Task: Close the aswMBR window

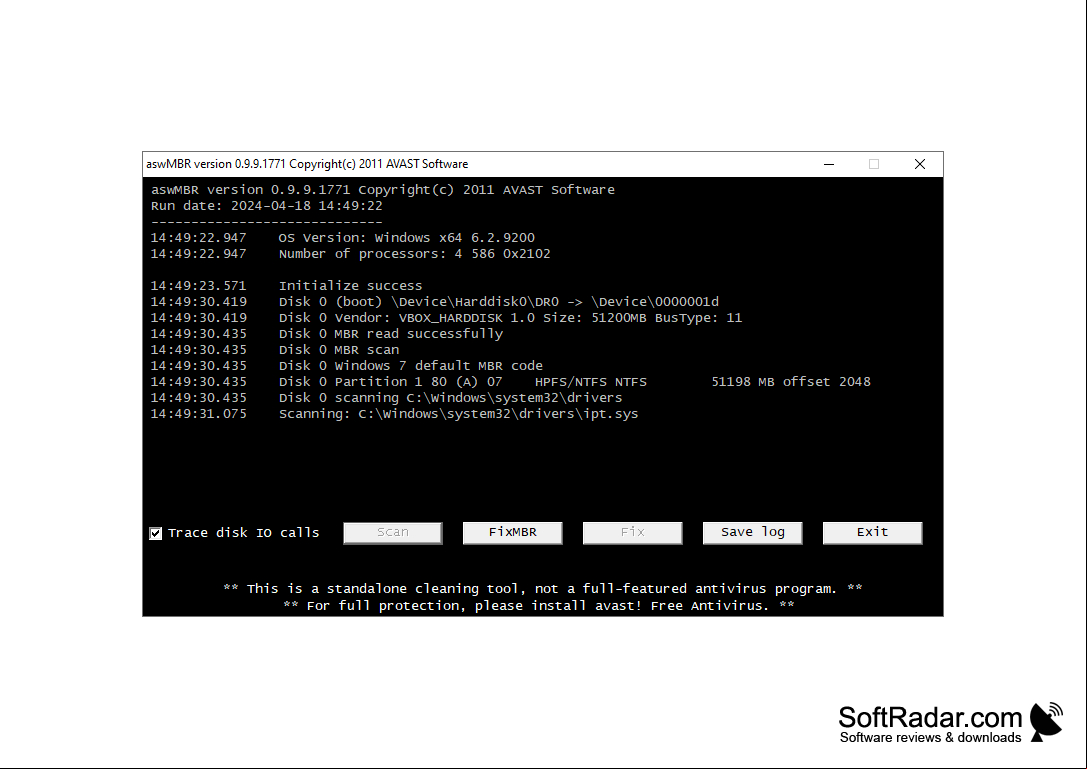Action: point(920,164)
